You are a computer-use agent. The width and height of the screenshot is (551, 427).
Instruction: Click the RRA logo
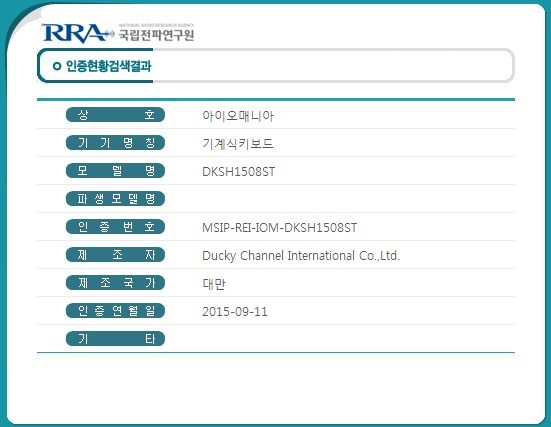click(x=78, y=34)
